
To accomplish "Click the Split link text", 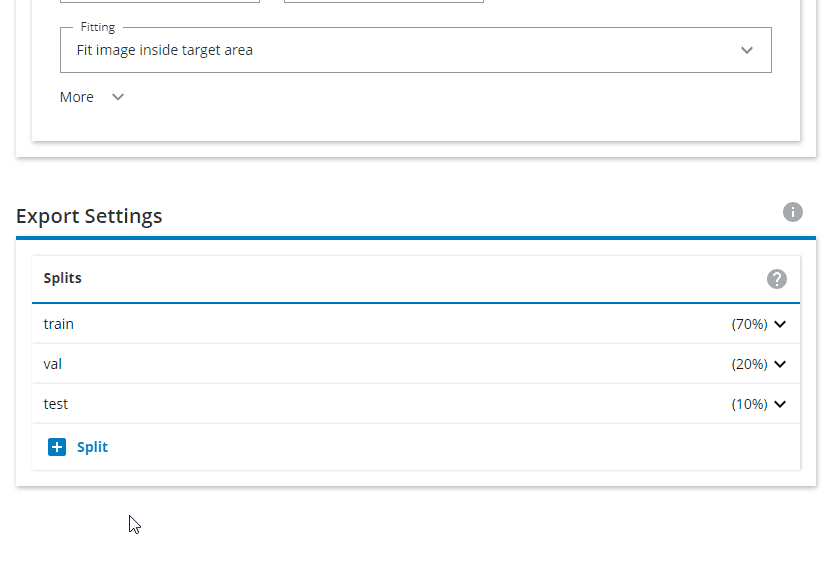I will (x=92, y=447).
